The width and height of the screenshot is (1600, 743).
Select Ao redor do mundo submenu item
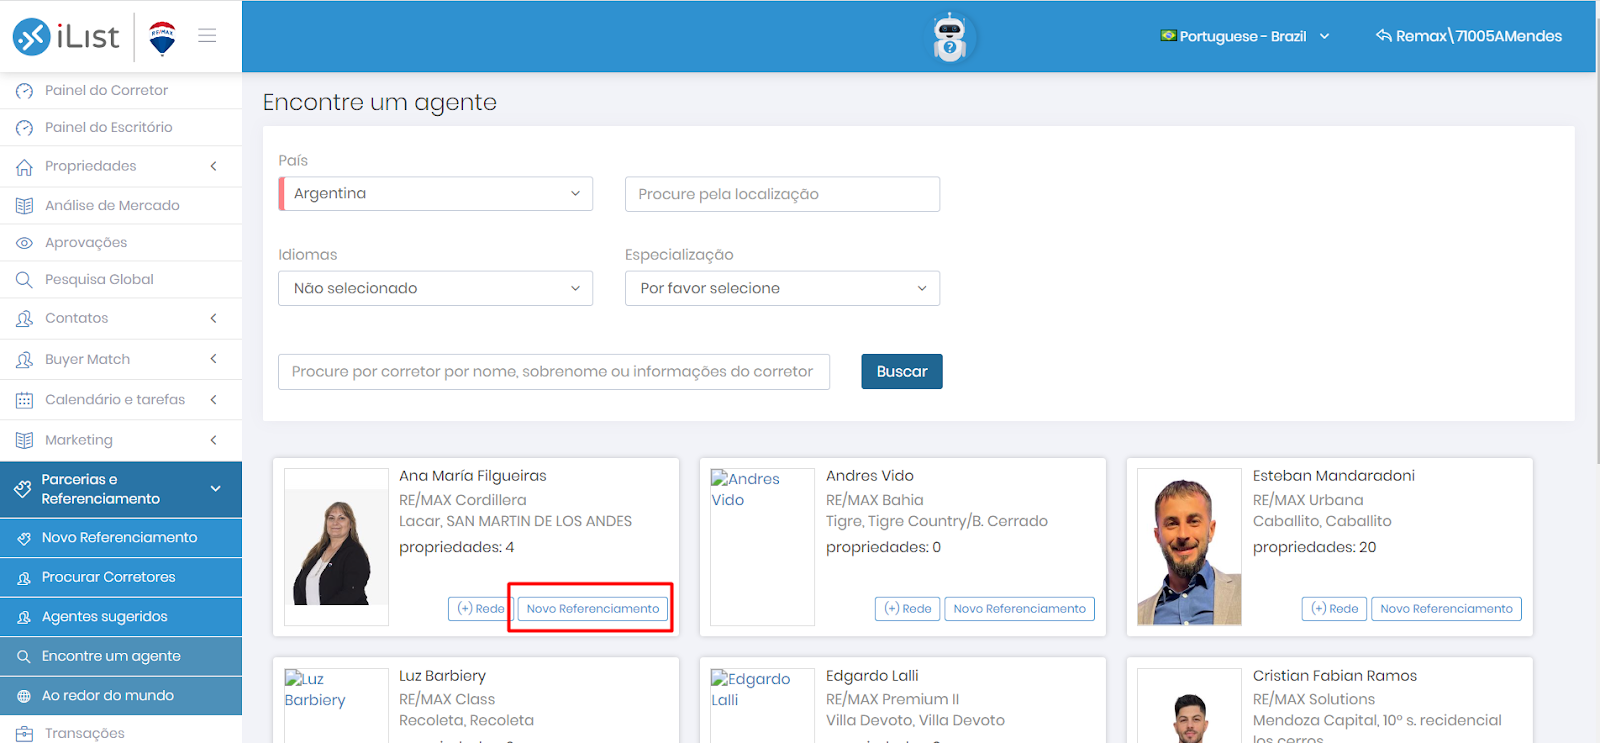[121, 695]
